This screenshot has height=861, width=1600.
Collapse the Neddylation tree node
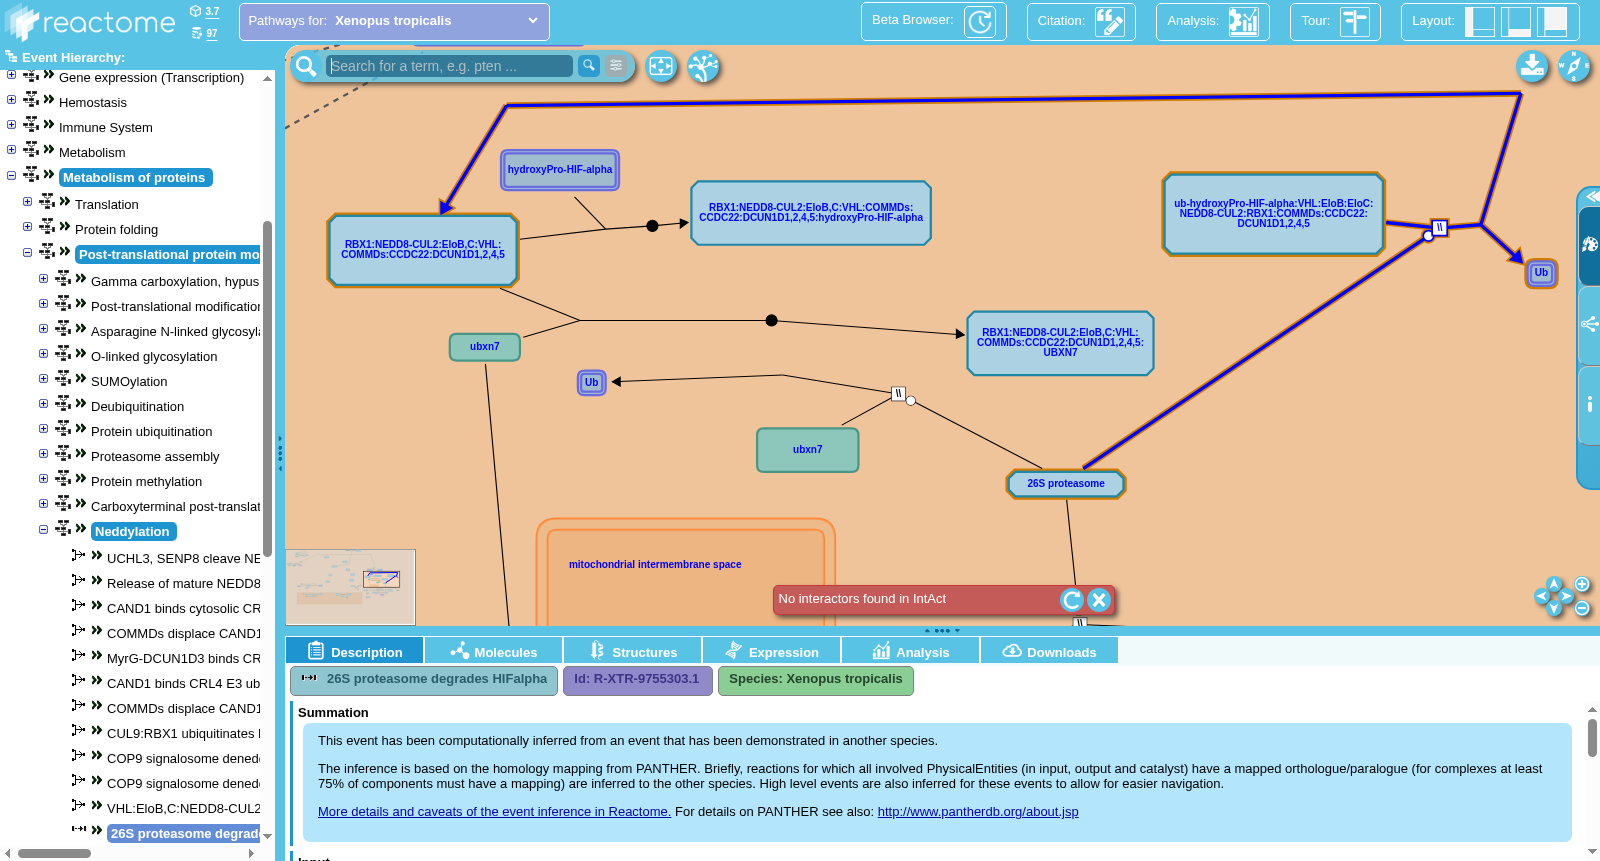[43, 529]
